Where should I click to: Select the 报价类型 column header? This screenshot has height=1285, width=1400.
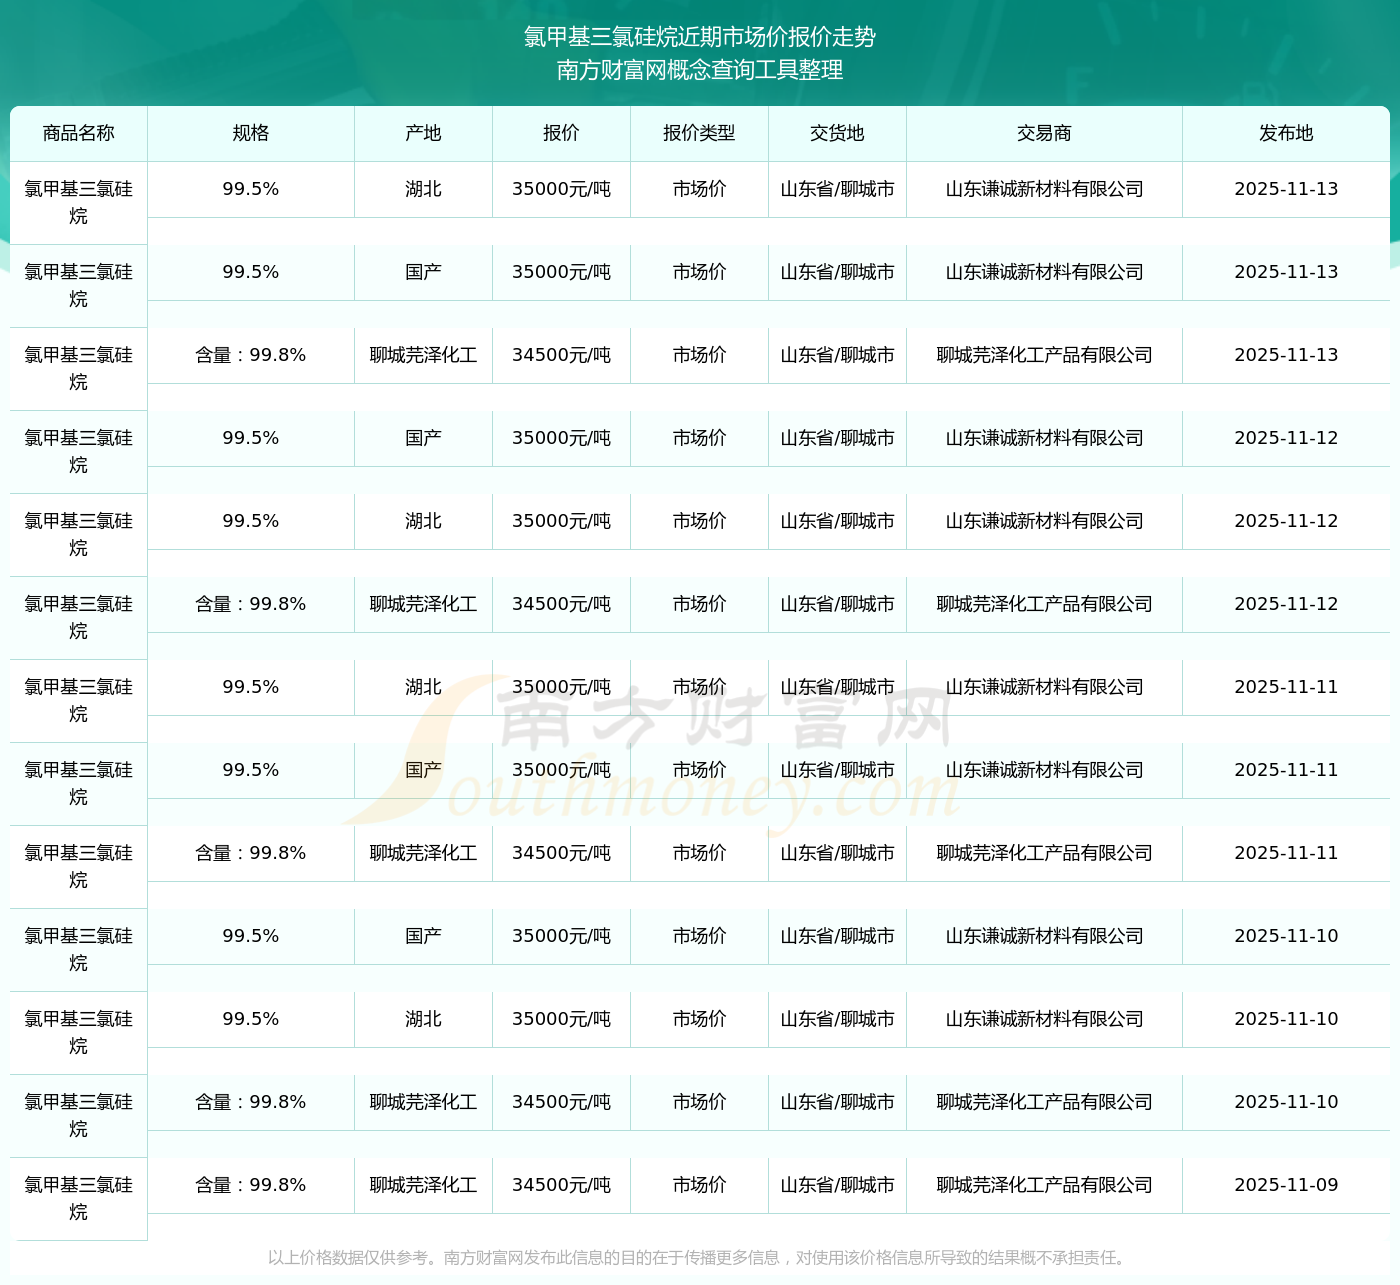[699, 133]
